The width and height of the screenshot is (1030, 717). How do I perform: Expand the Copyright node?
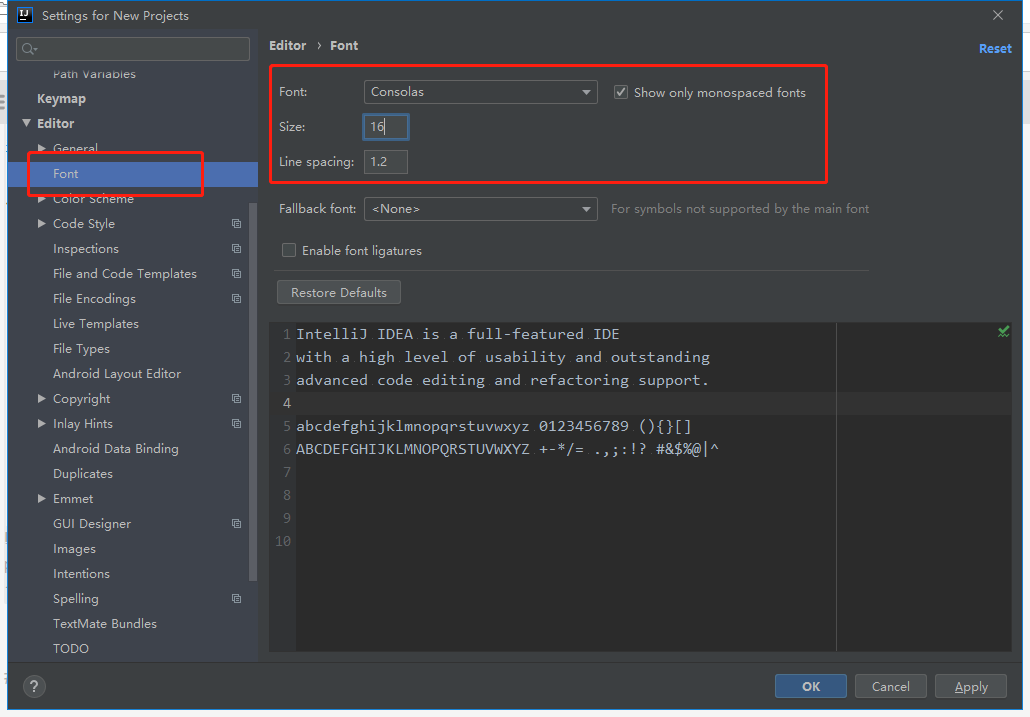(x=42, y=399)
